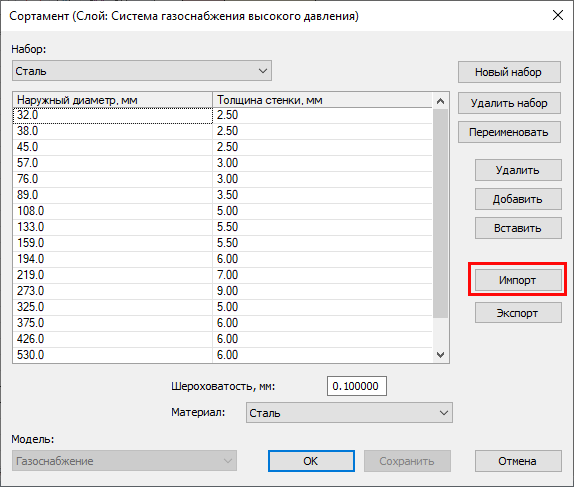Confirm with the OK button
574x487 pixels.
[311, 461]
